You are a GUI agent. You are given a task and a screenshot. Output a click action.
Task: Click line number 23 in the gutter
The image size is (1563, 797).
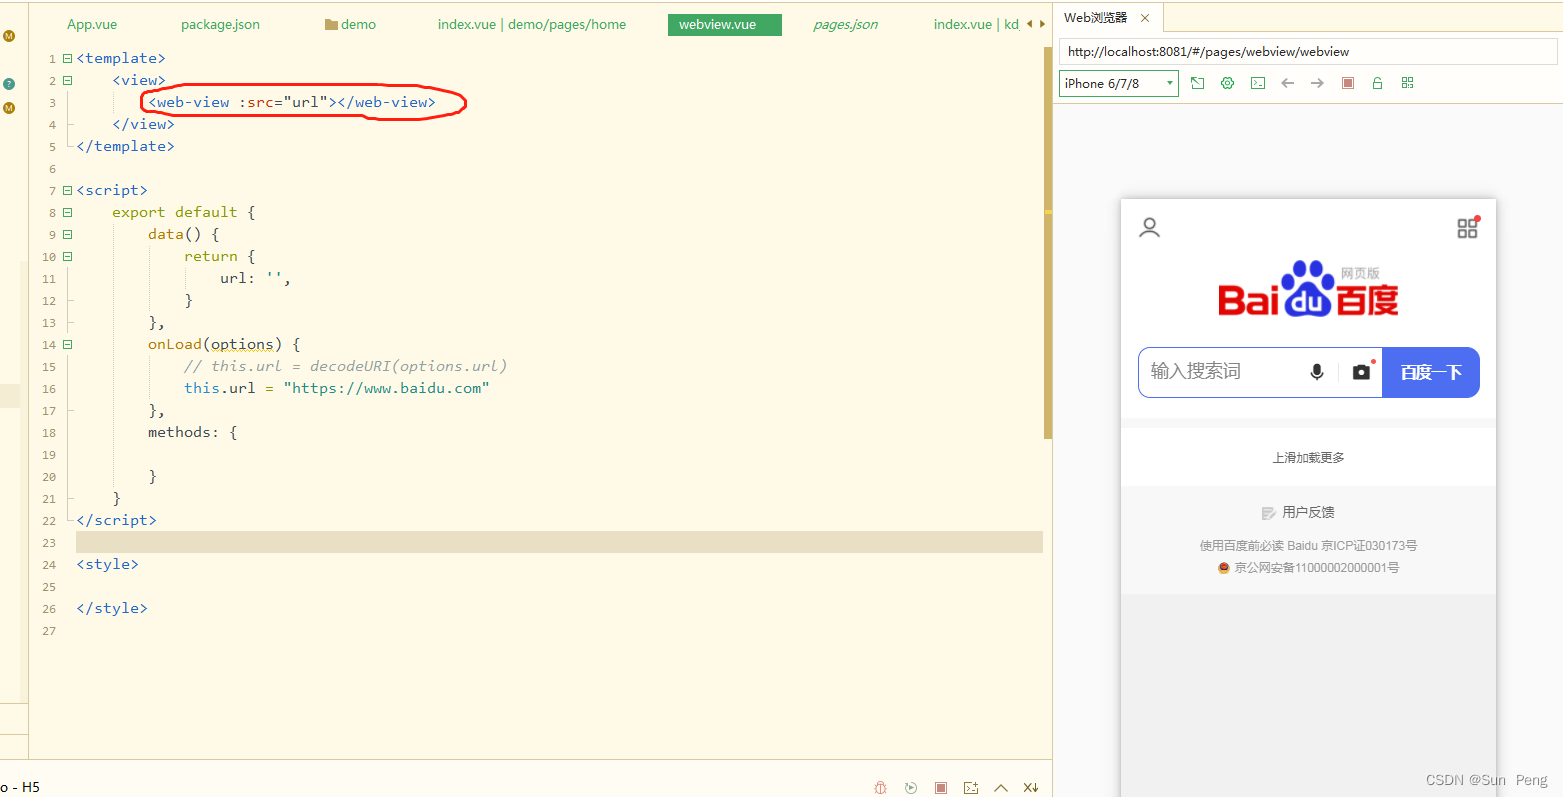[49, 543]
